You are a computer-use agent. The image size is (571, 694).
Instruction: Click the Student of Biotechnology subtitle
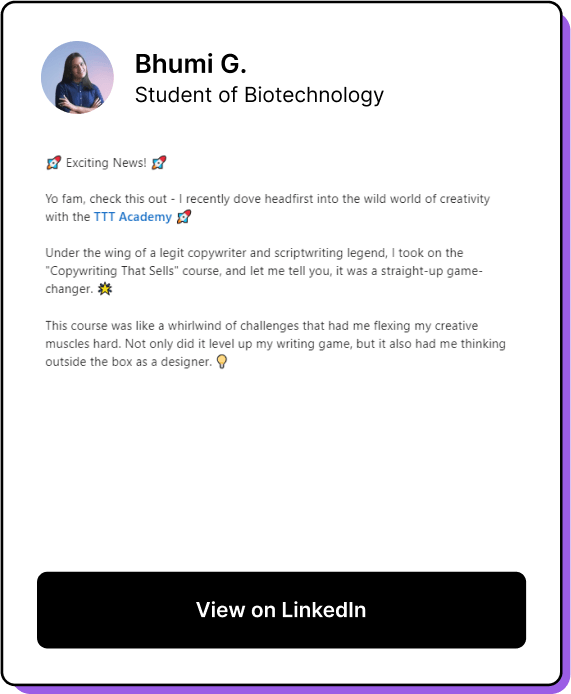259,95
